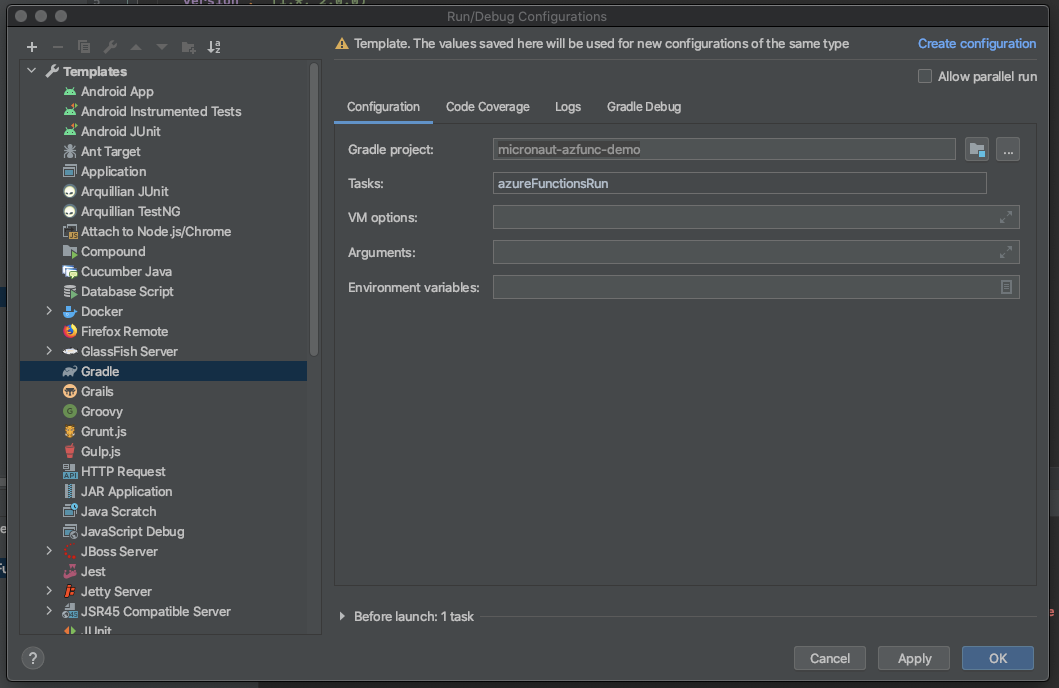The width and height of the screenshot is (1059, 688).
Task: Expand the GlassFish Server node
Action: point(49,351)
